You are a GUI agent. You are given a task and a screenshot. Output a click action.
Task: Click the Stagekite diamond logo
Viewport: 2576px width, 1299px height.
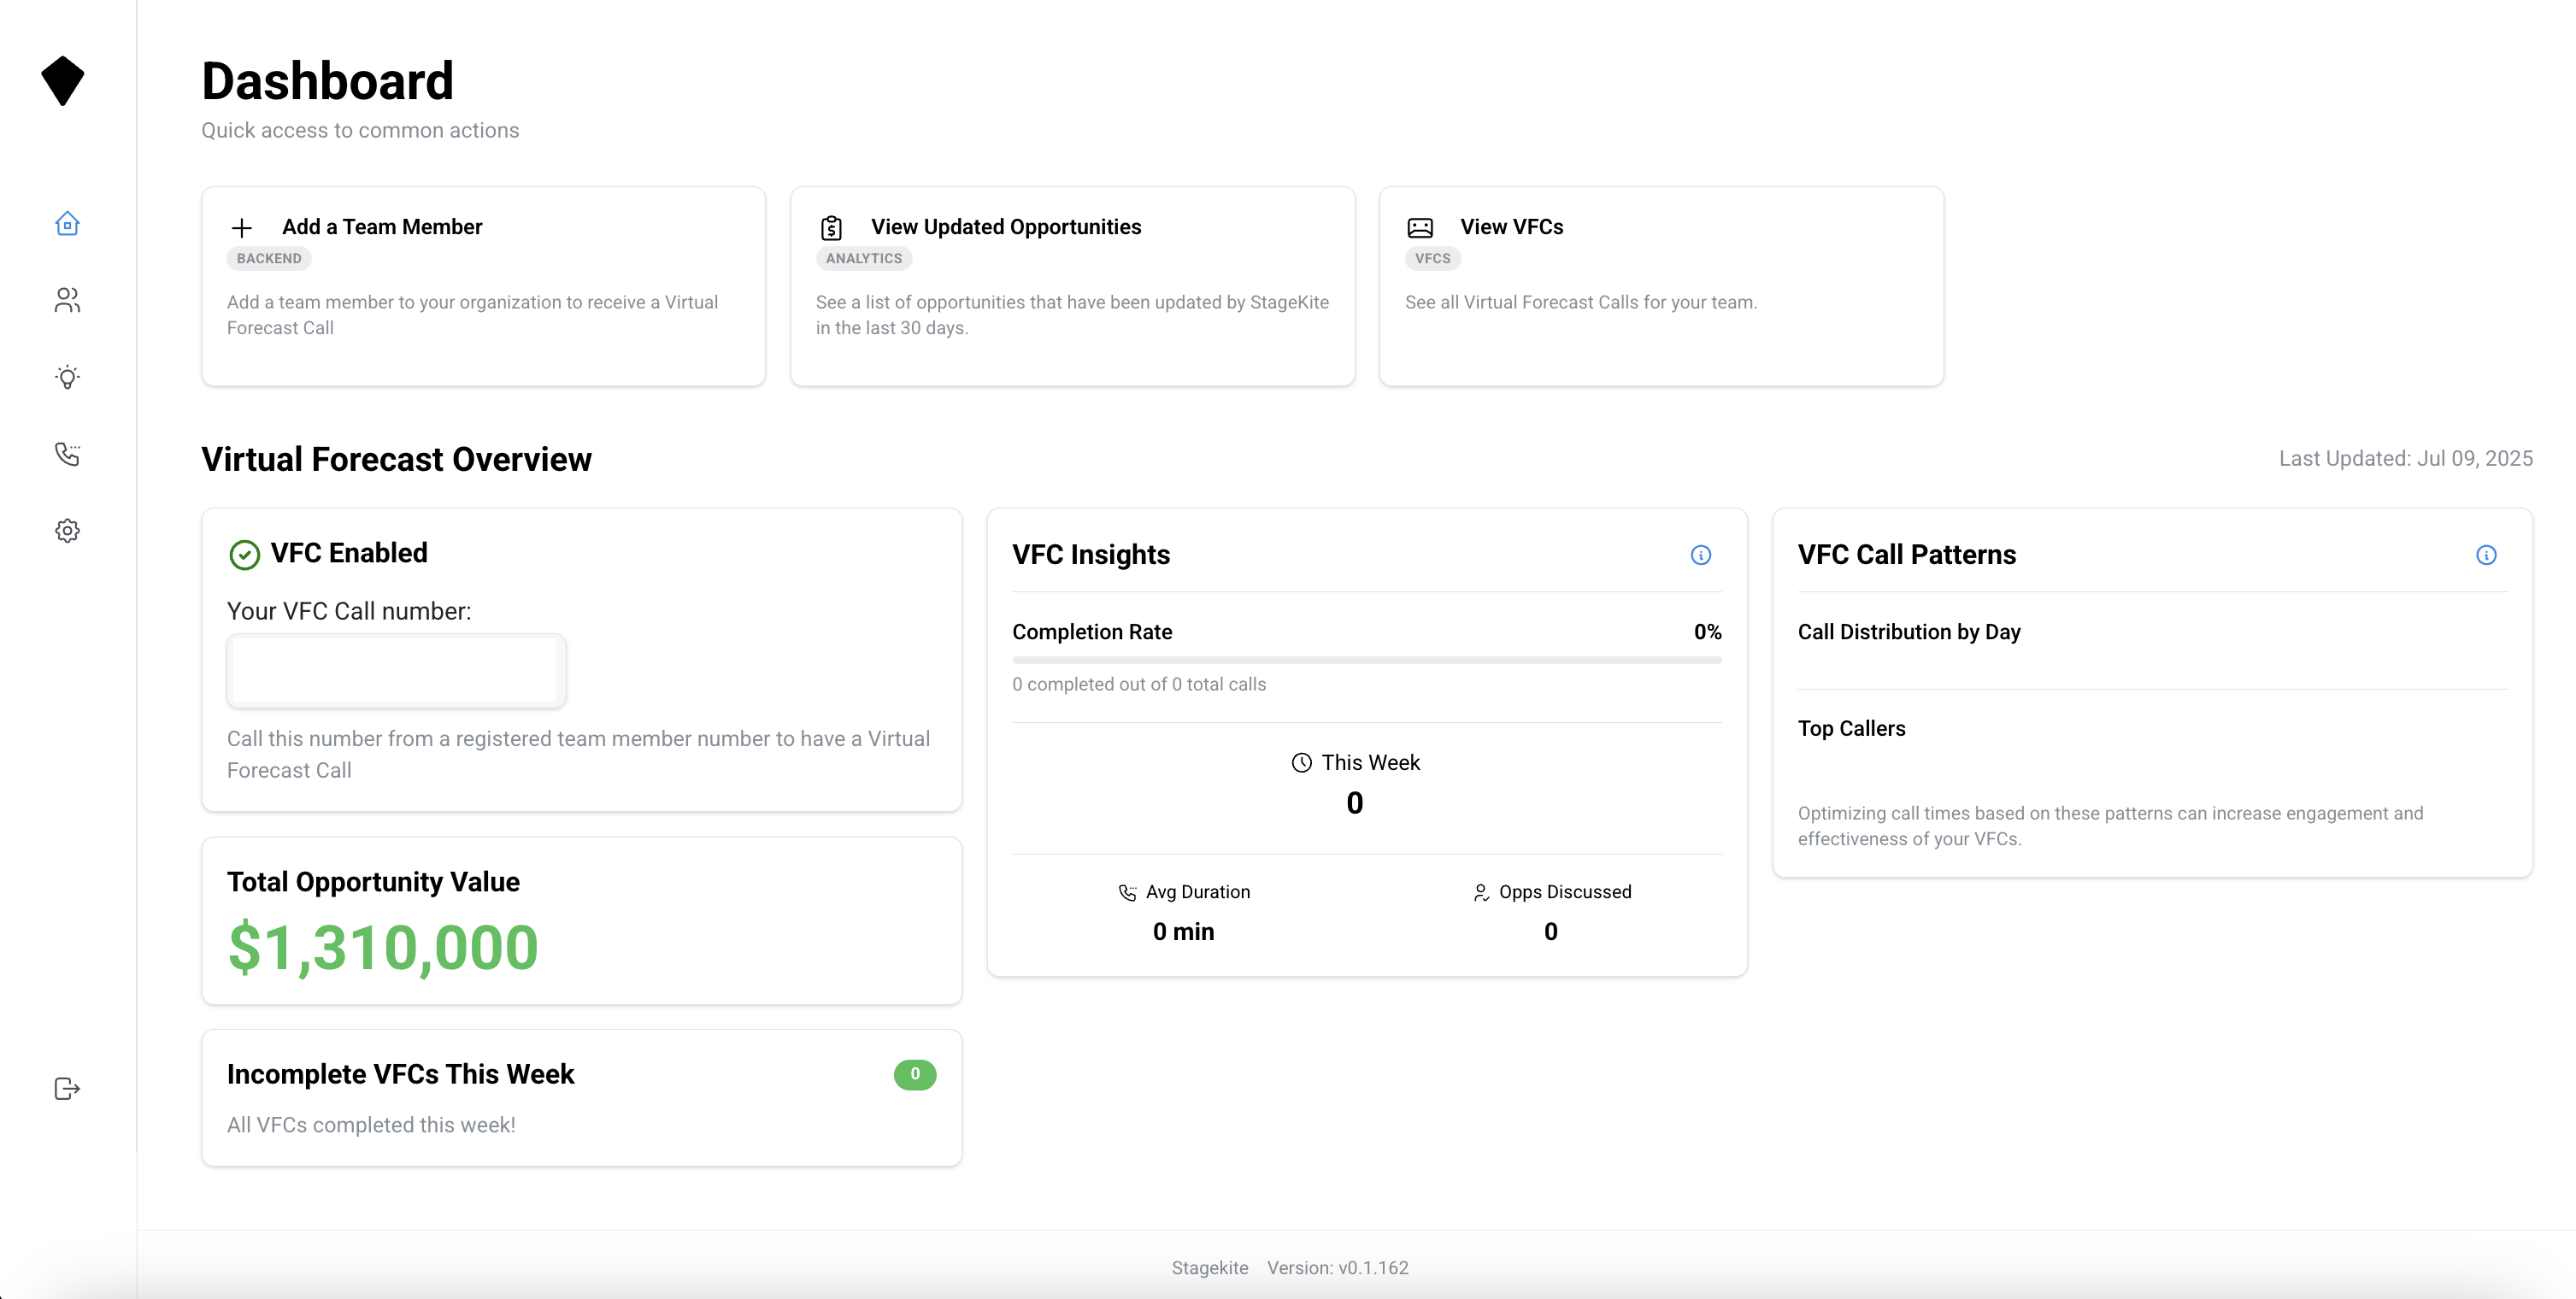click(x=63, y=81)
